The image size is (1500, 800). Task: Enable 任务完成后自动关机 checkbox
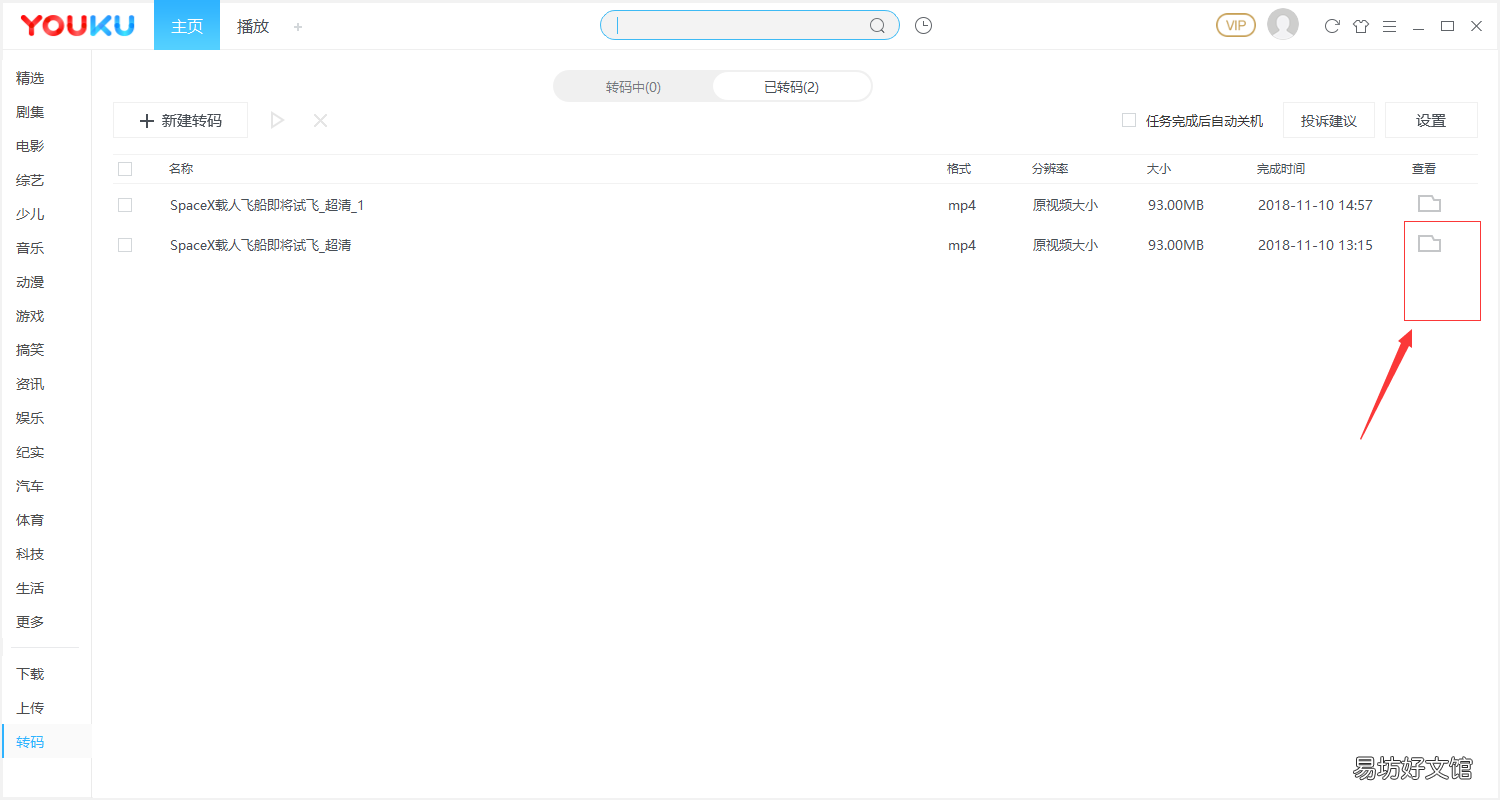click(1129, 120)
